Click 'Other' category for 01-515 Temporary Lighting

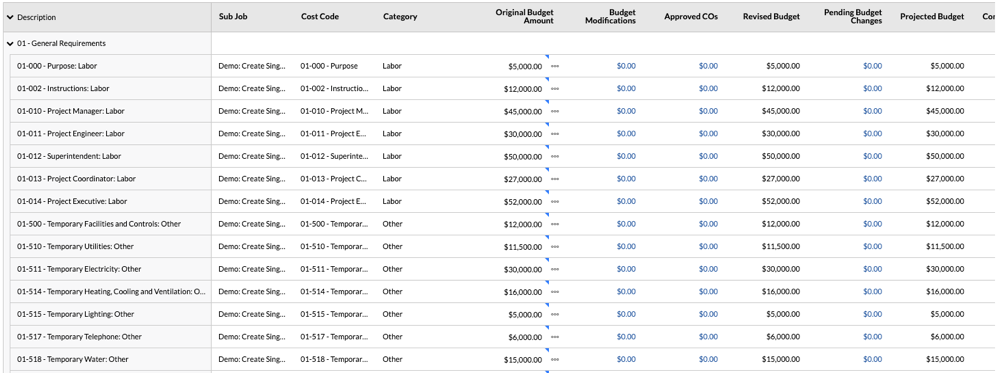pos(392,314)
